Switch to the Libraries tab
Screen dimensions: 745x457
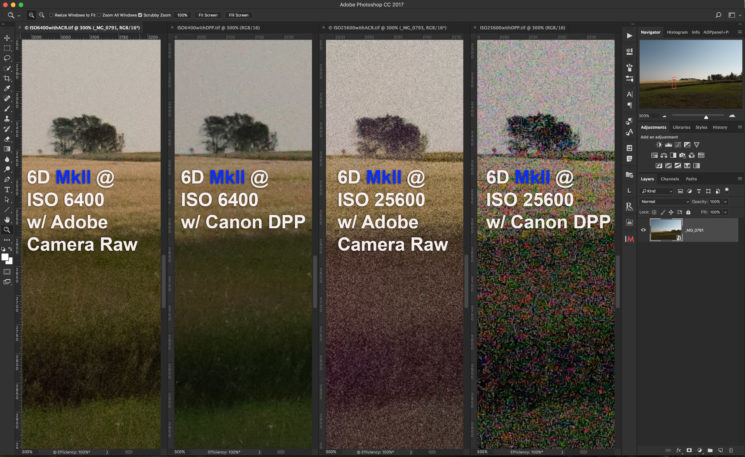(x=681, y=127)
